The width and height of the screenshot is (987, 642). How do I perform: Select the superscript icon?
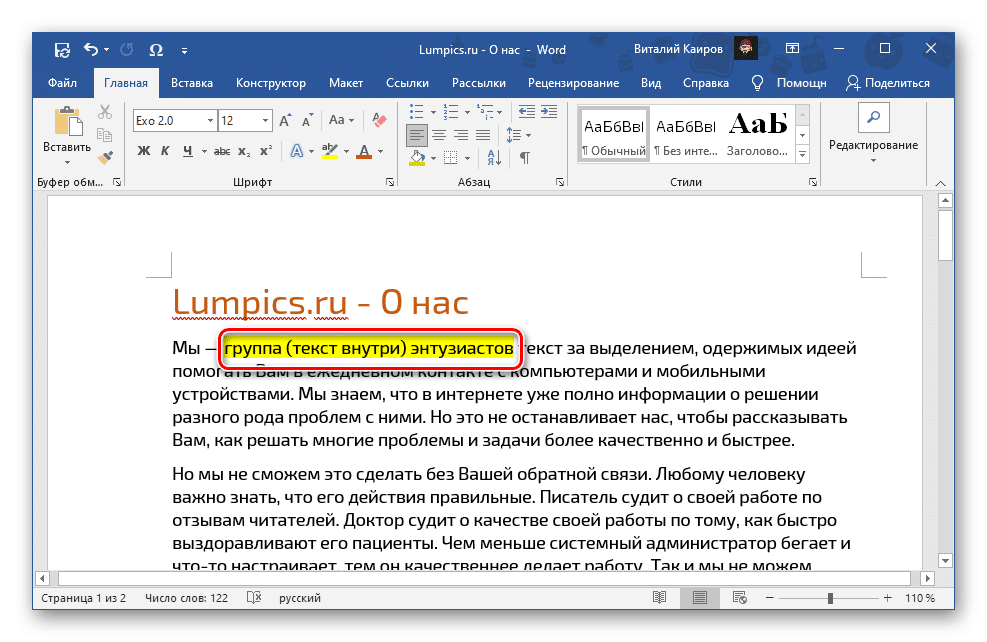pyautogui.click(x=265, y=149)
